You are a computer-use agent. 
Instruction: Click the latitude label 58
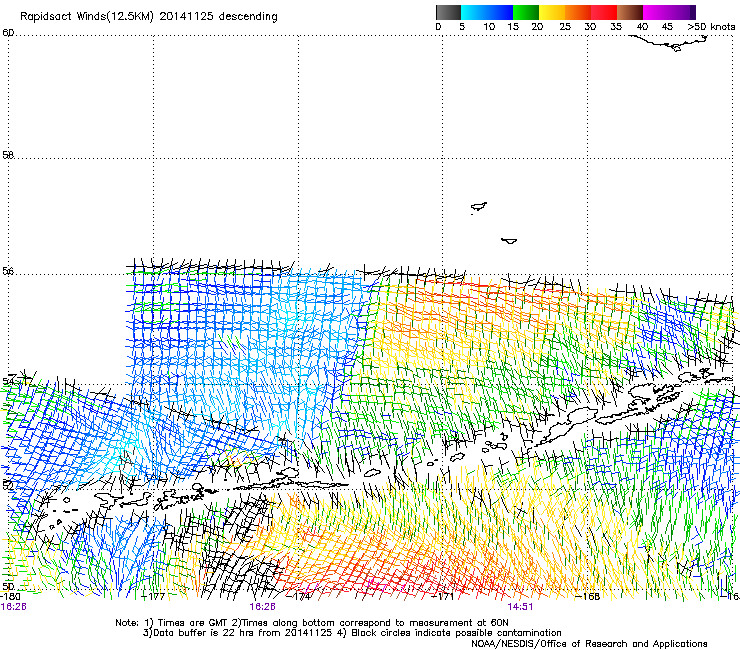(x=8, y=155)
